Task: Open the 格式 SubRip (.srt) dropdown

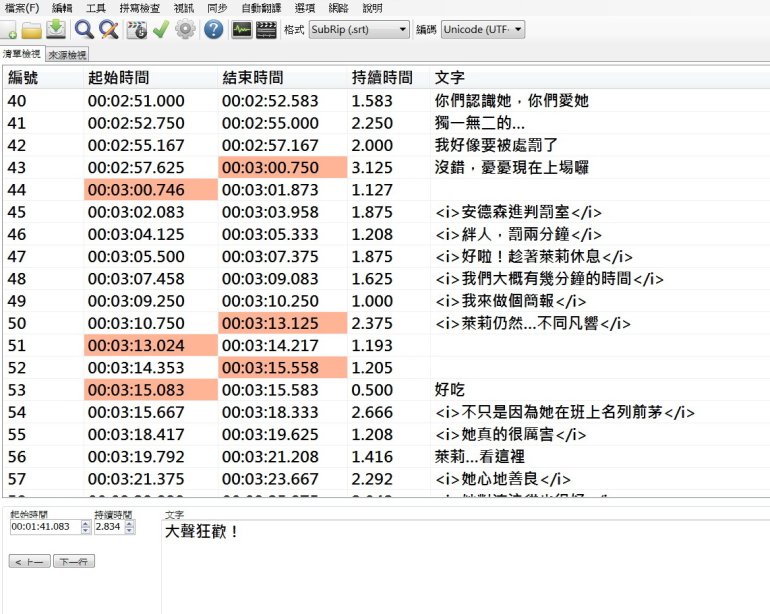Action: [x=359, y=29]
